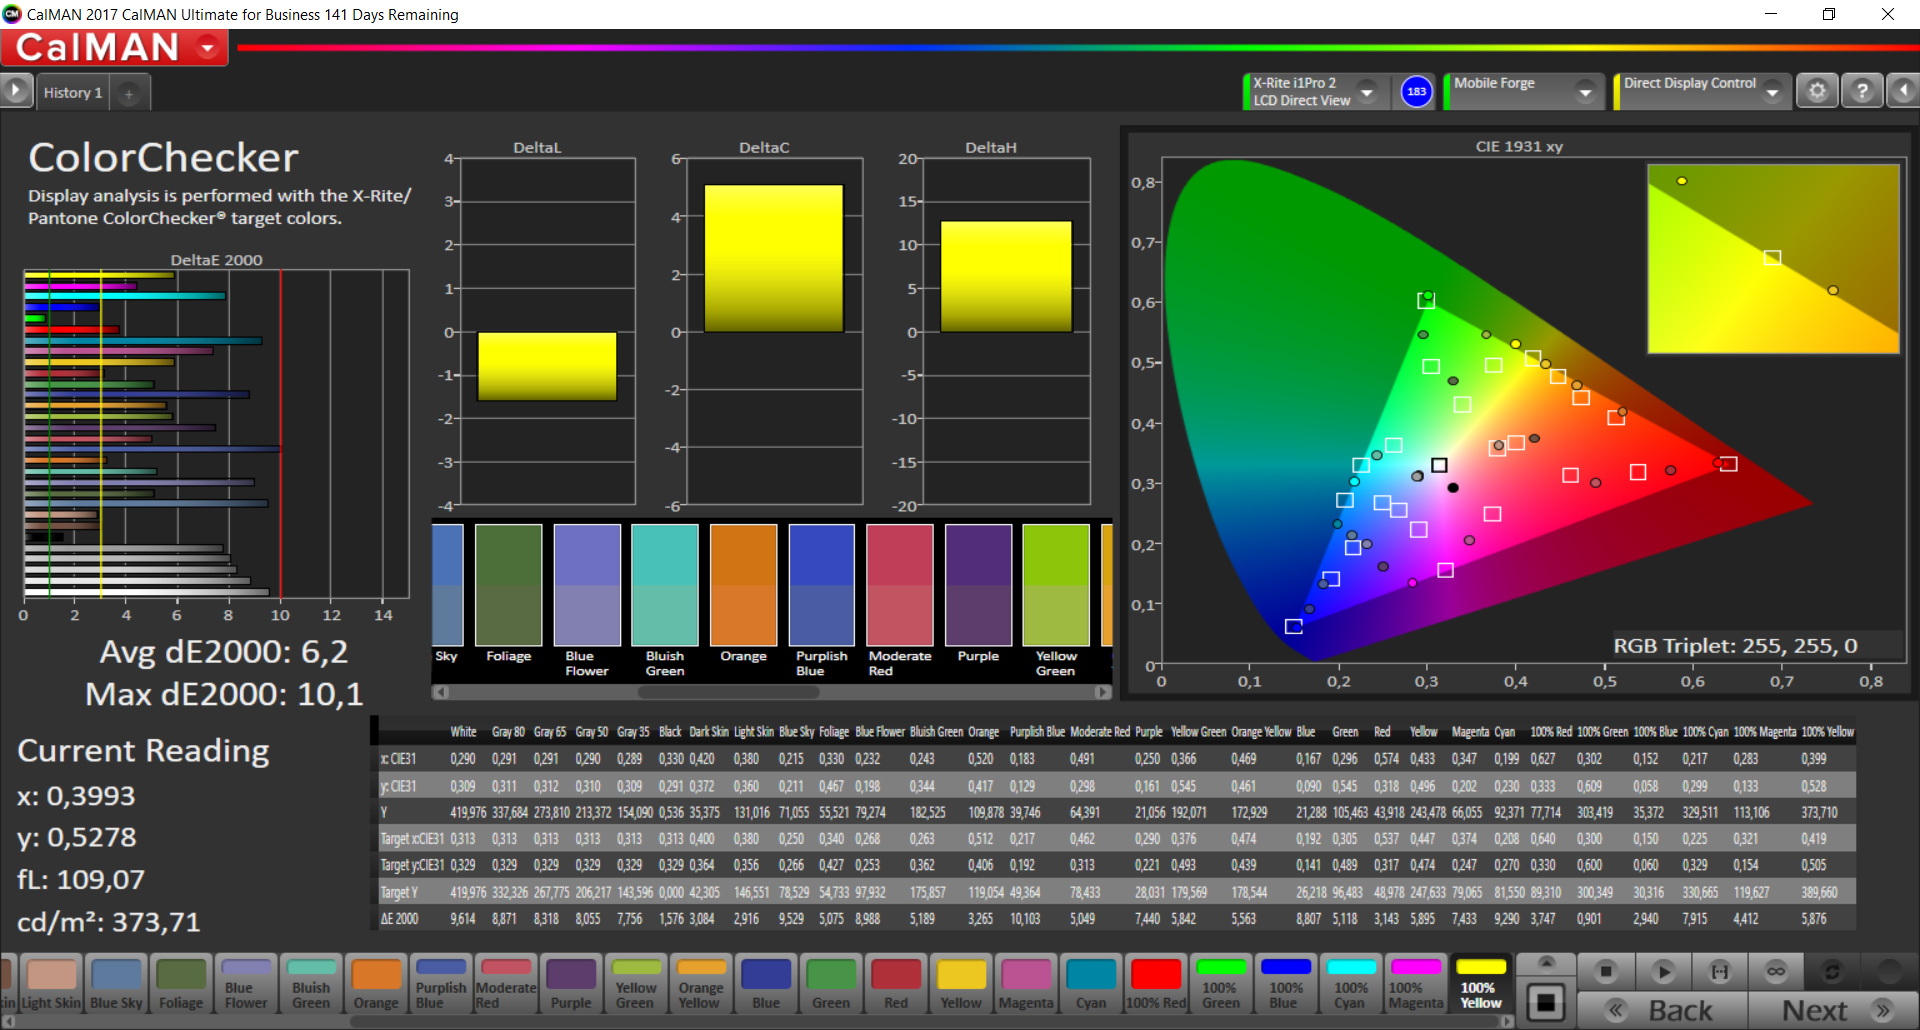1920x1030 pixels.
Task: Select the 100% Cyan patch
Action: (x=1350, y=984)
